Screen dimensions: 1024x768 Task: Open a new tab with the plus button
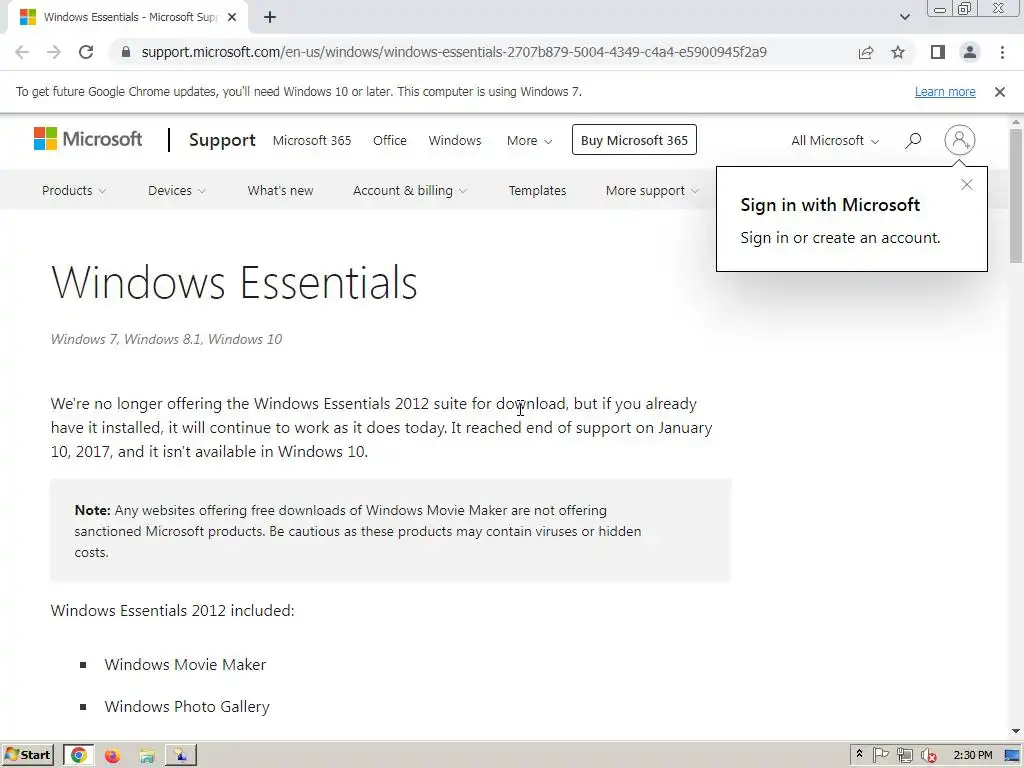click(x=270, y=18)
